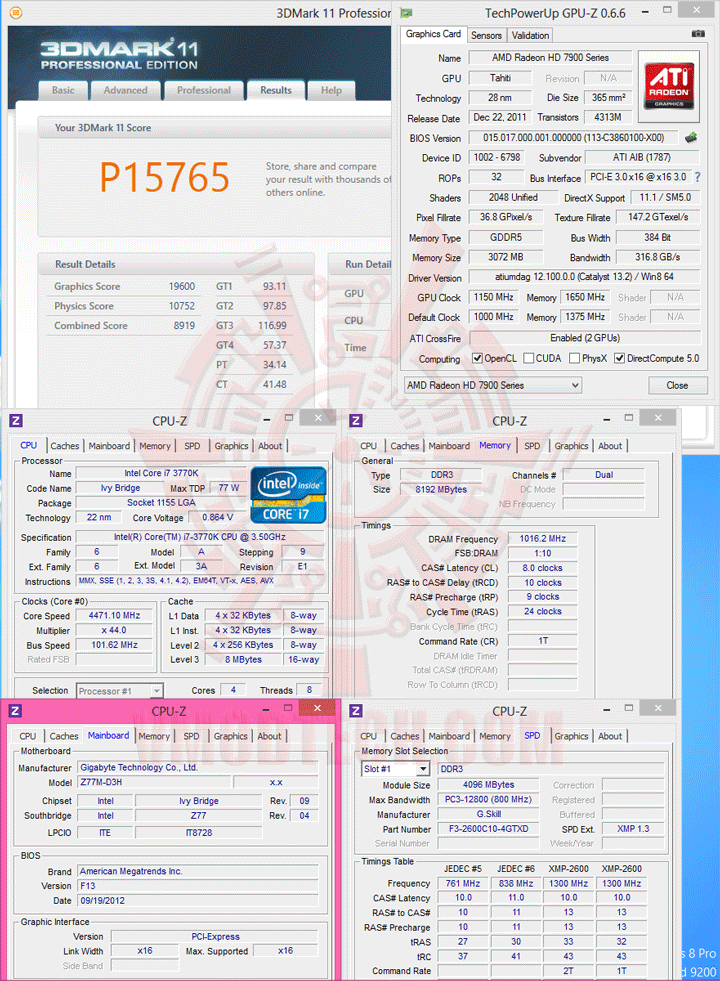Click the Combined Score value 8919
Viewport: 720px width, 981px height.
point(185,325)
